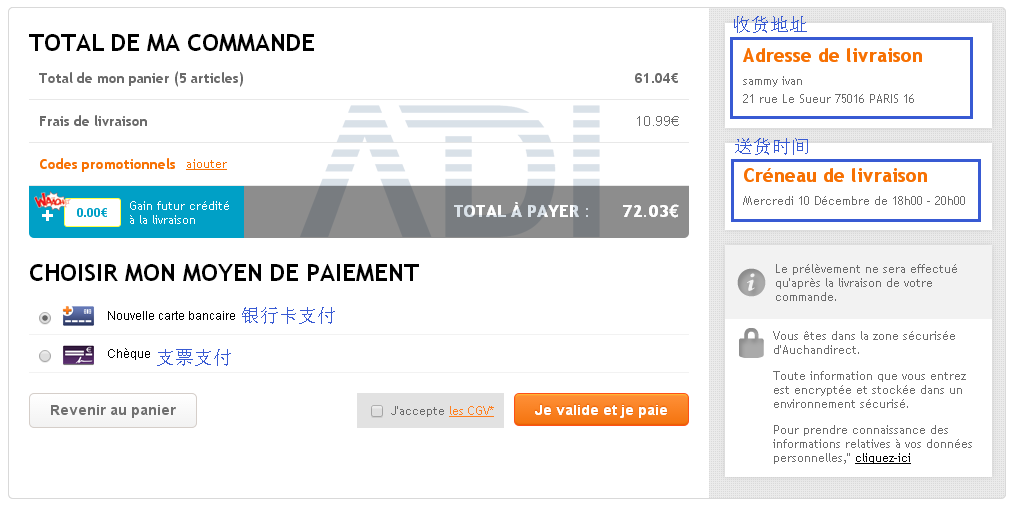Select the Chèque payment radio button
Image resolution: width=1022 pixels, height=516 pixels.
click(44, 356)
